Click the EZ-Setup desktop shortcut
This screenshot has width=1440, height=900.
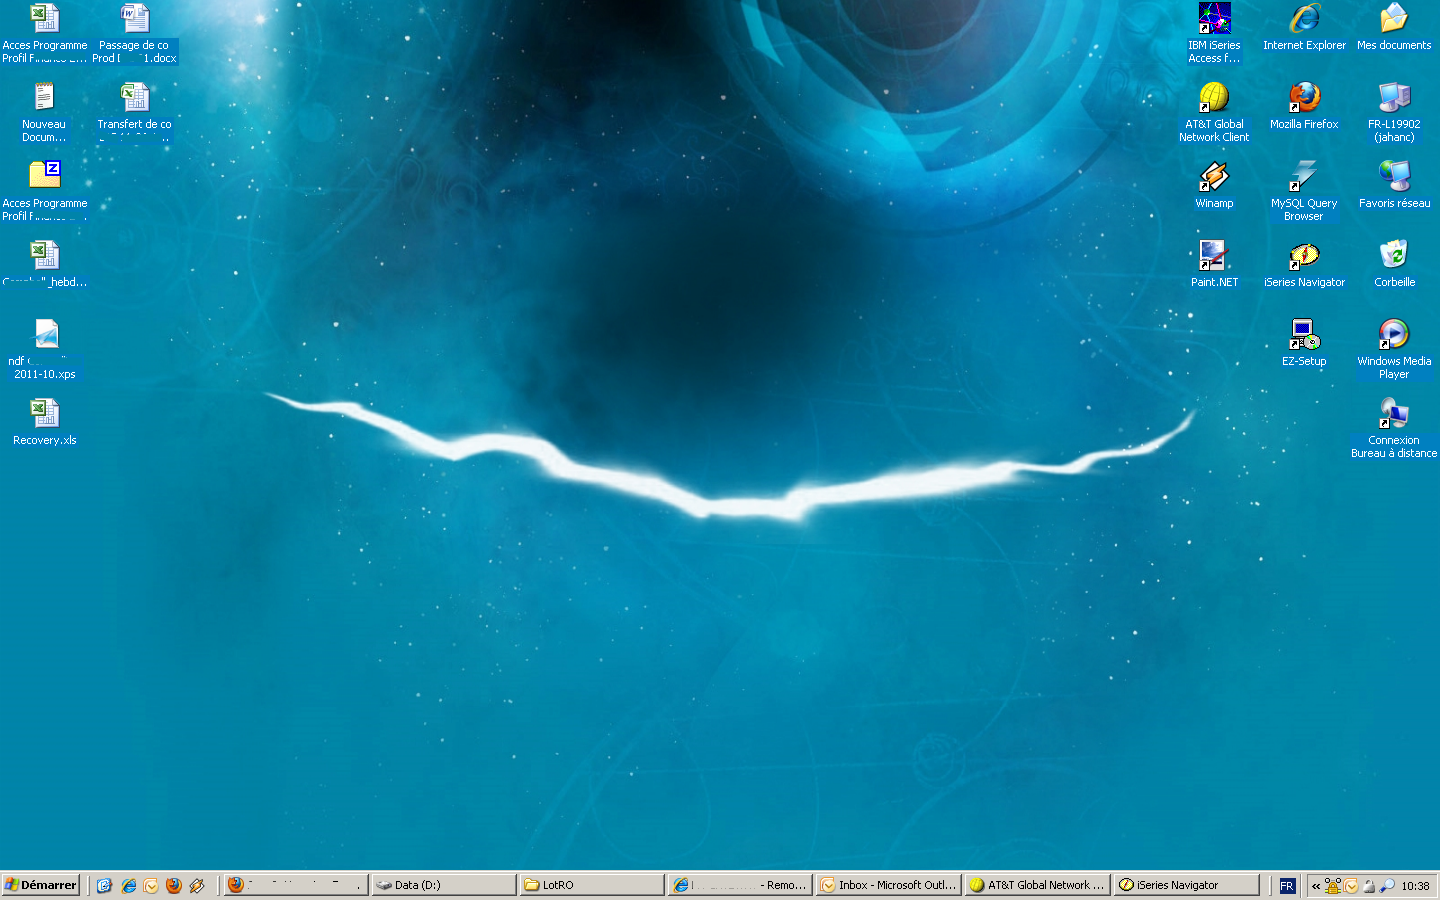(1304, 336)
